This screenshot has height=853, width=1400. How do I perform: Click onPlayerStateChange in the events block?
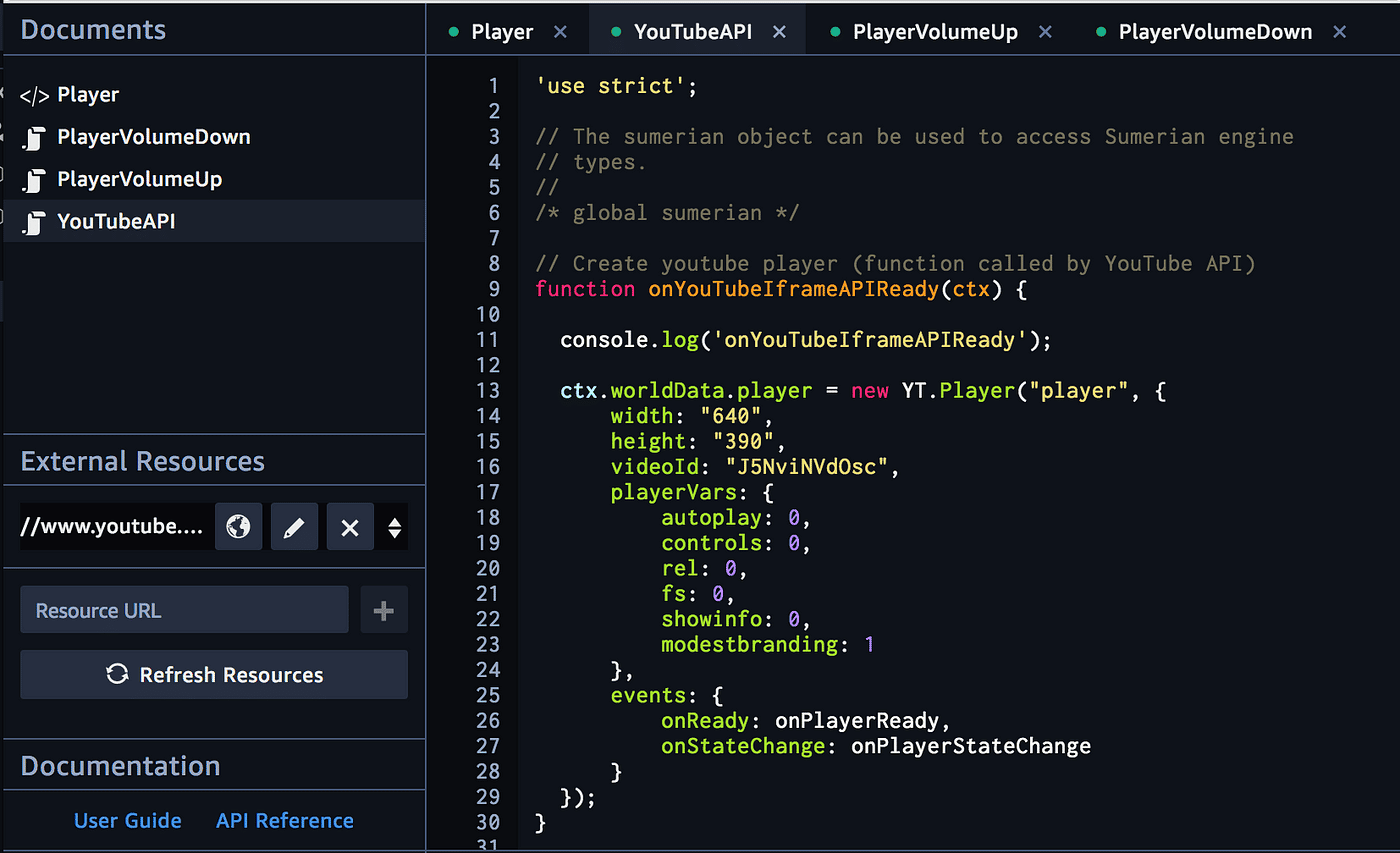pos(971,746)
